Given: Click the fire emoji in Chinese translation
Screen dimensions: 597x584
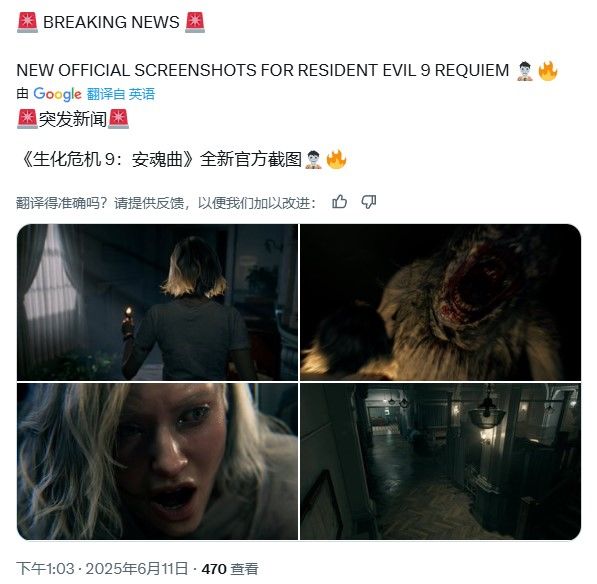Looking at the screenshot, I should (337, 159).
